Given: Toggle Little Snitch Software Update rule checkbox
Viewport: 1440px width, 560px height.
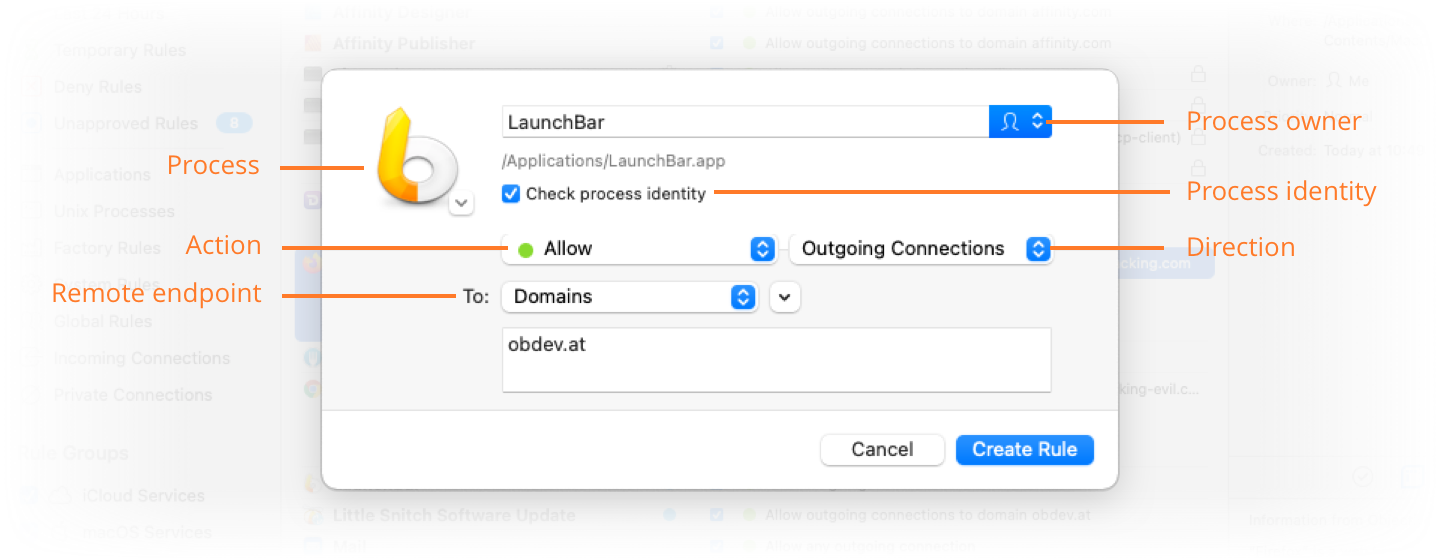Looking at the screenshot, I should [x=717, y=516].
